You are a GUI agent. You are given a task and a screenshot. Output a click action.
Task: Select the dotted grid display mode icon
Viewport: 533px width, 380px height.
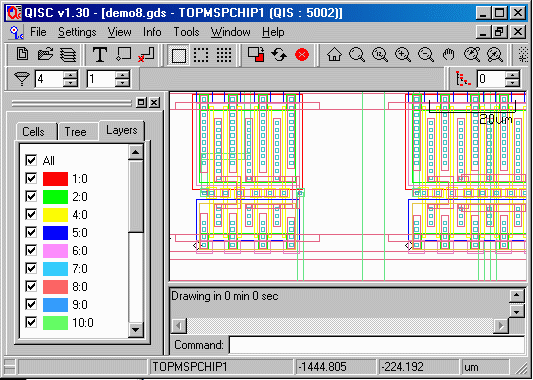224,55
